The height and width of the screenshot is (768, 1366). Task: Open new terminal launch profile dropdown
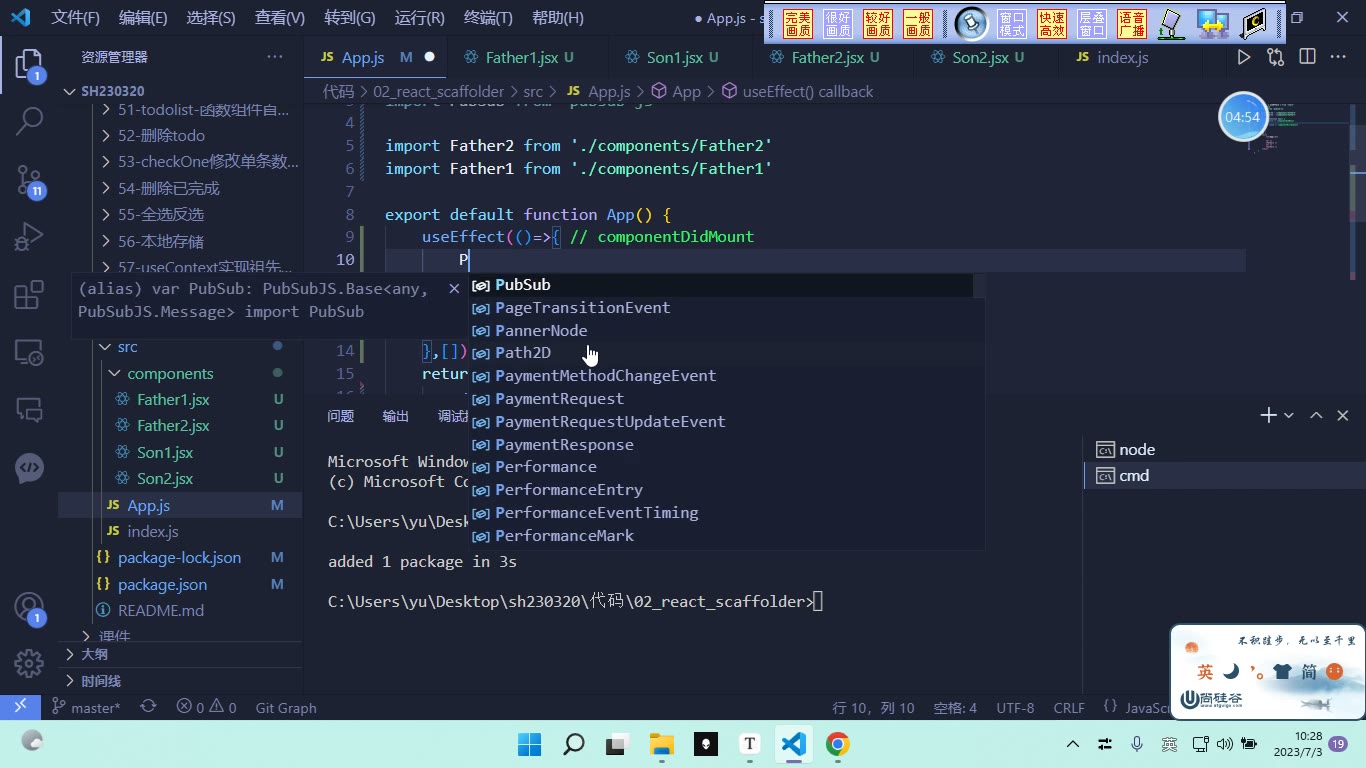[x=1289, y=415]
